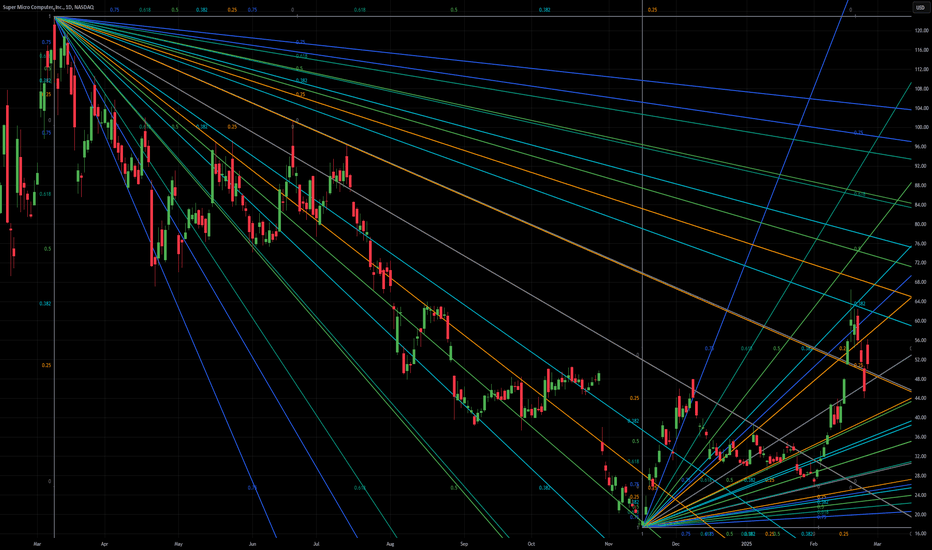
Task: Click the 92.00 price axis label
Action: point(922,166)
